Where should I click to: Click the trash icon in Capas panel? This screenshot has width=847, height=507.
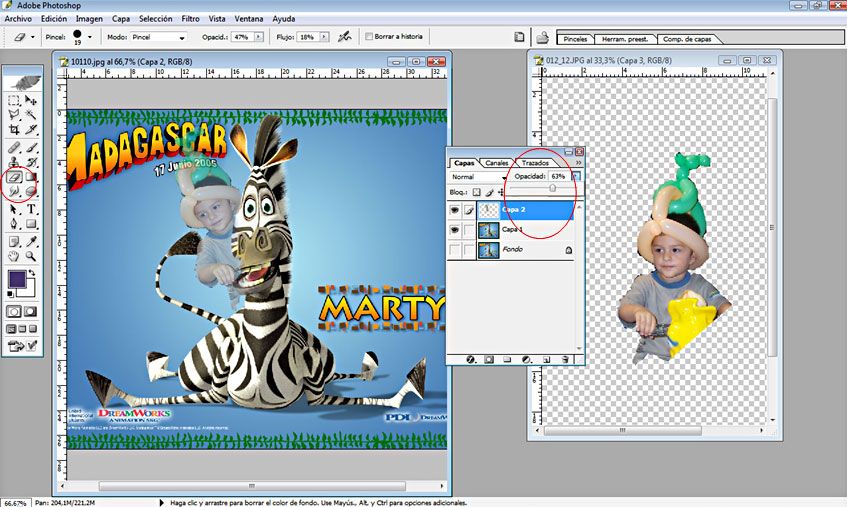click(565, 360)
